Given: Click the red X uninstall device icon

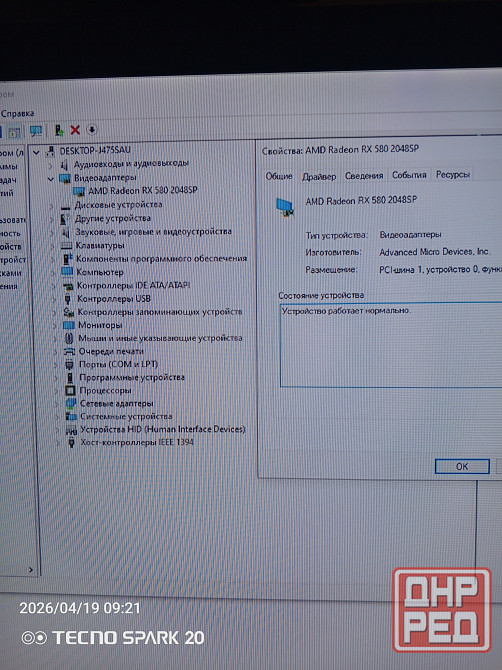Looking at the screenshot, I should (x=75, y=129).
